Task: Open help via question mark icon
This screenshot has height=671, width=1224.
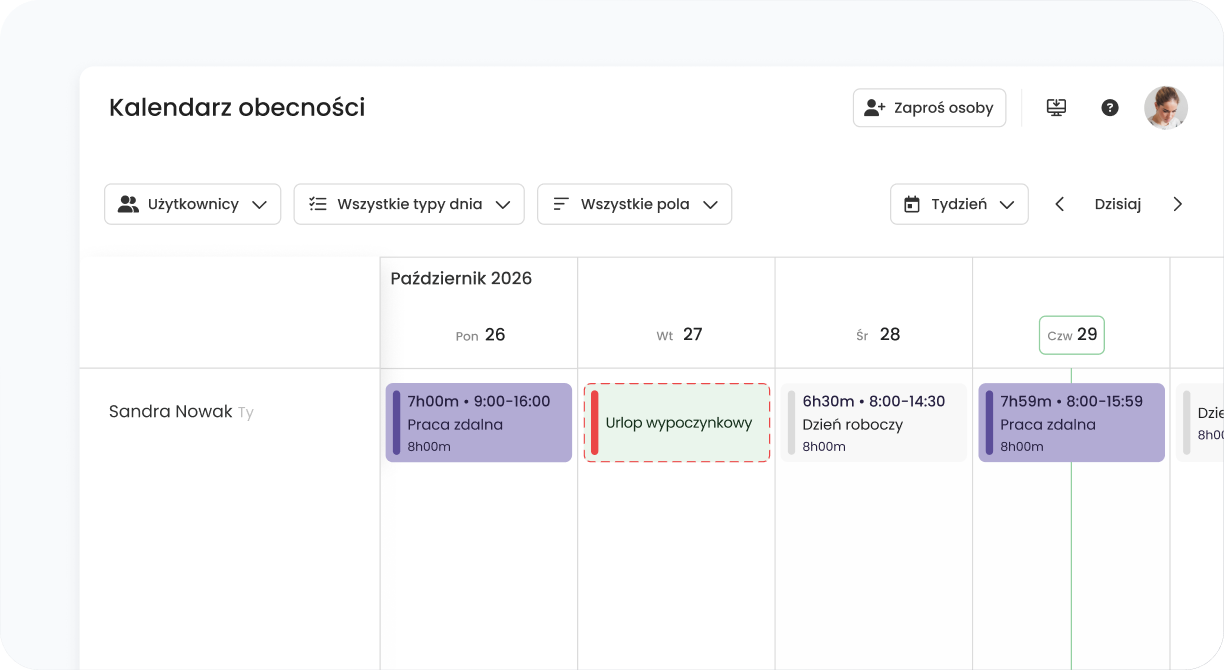Action: click(1110, 108)
